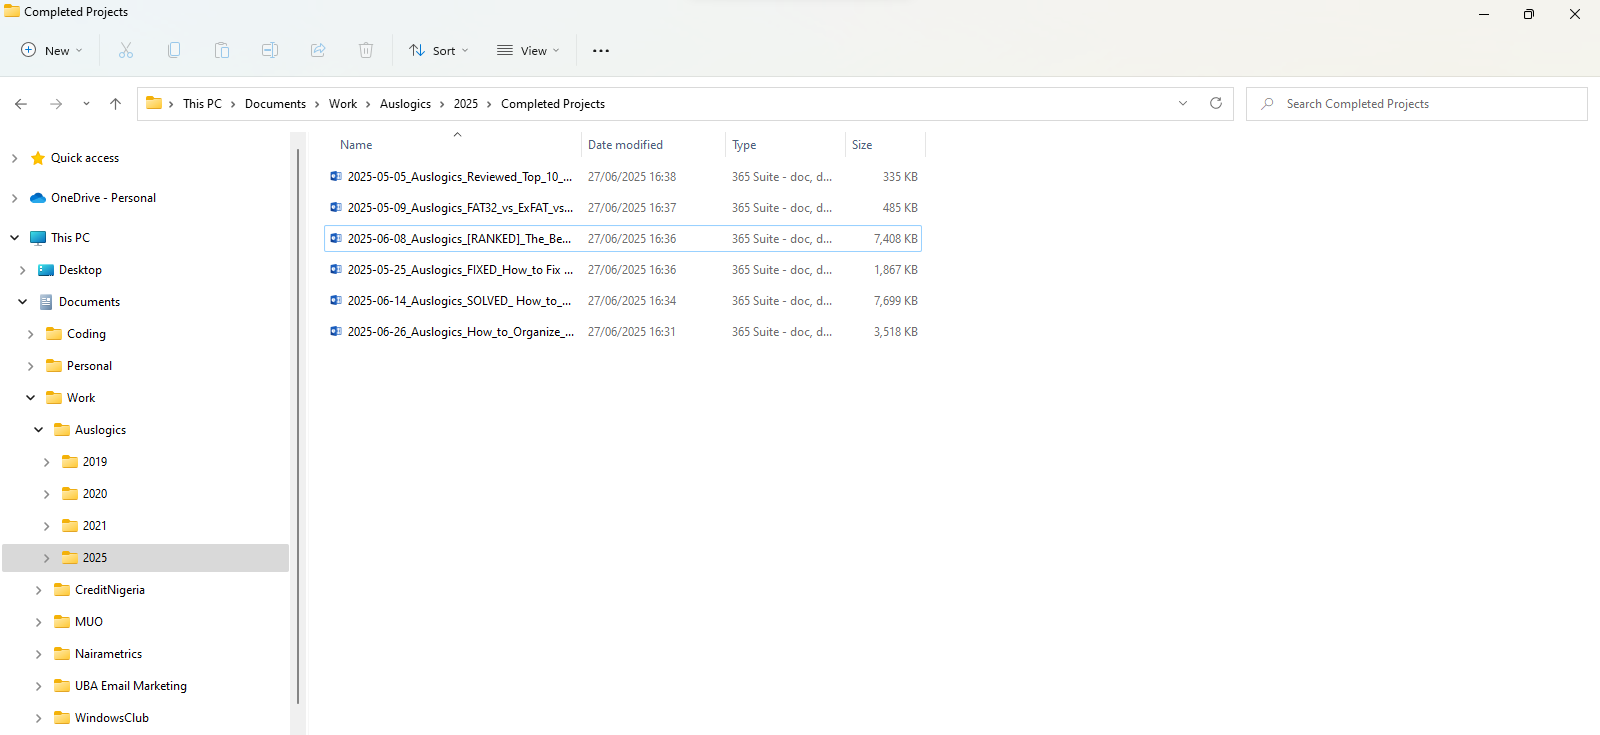Open the See more three-dots menu
The height and width of the screenshot is (735, 1600).
click(600, 51)
